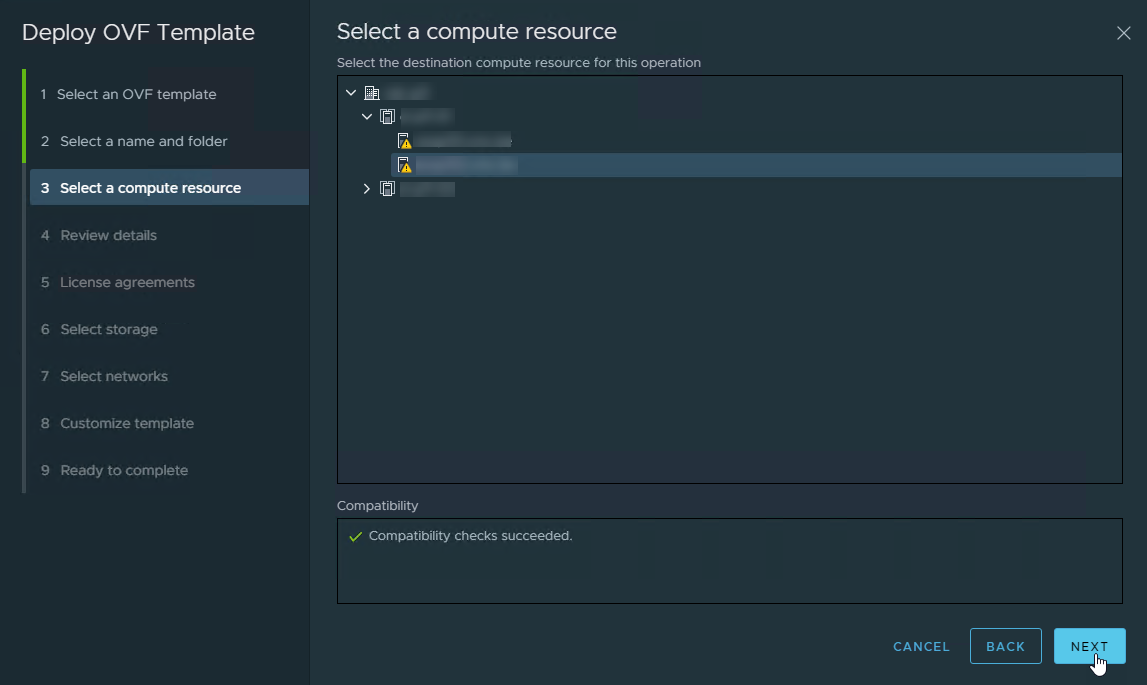
Task: Return to step 2 Select a name and folder
Action: click(143, 141)
